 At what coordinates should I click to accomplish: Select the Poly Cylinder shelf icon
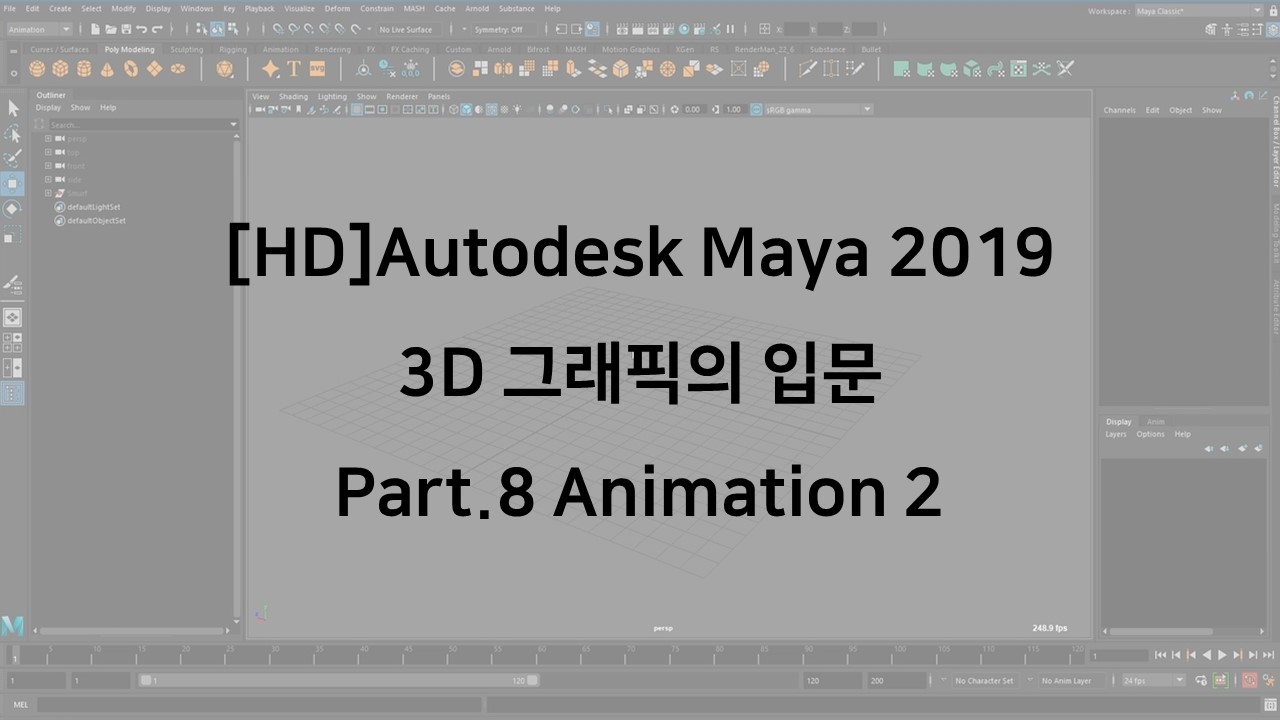click(x=84, y=69)
